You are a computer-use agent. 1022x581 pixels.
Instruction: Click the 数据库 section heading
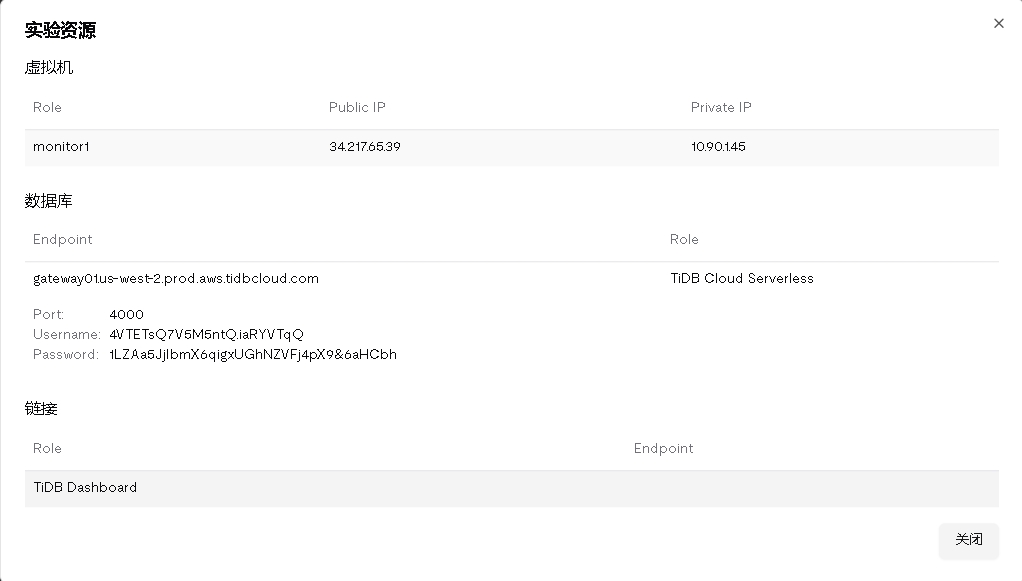pos(48,201)
